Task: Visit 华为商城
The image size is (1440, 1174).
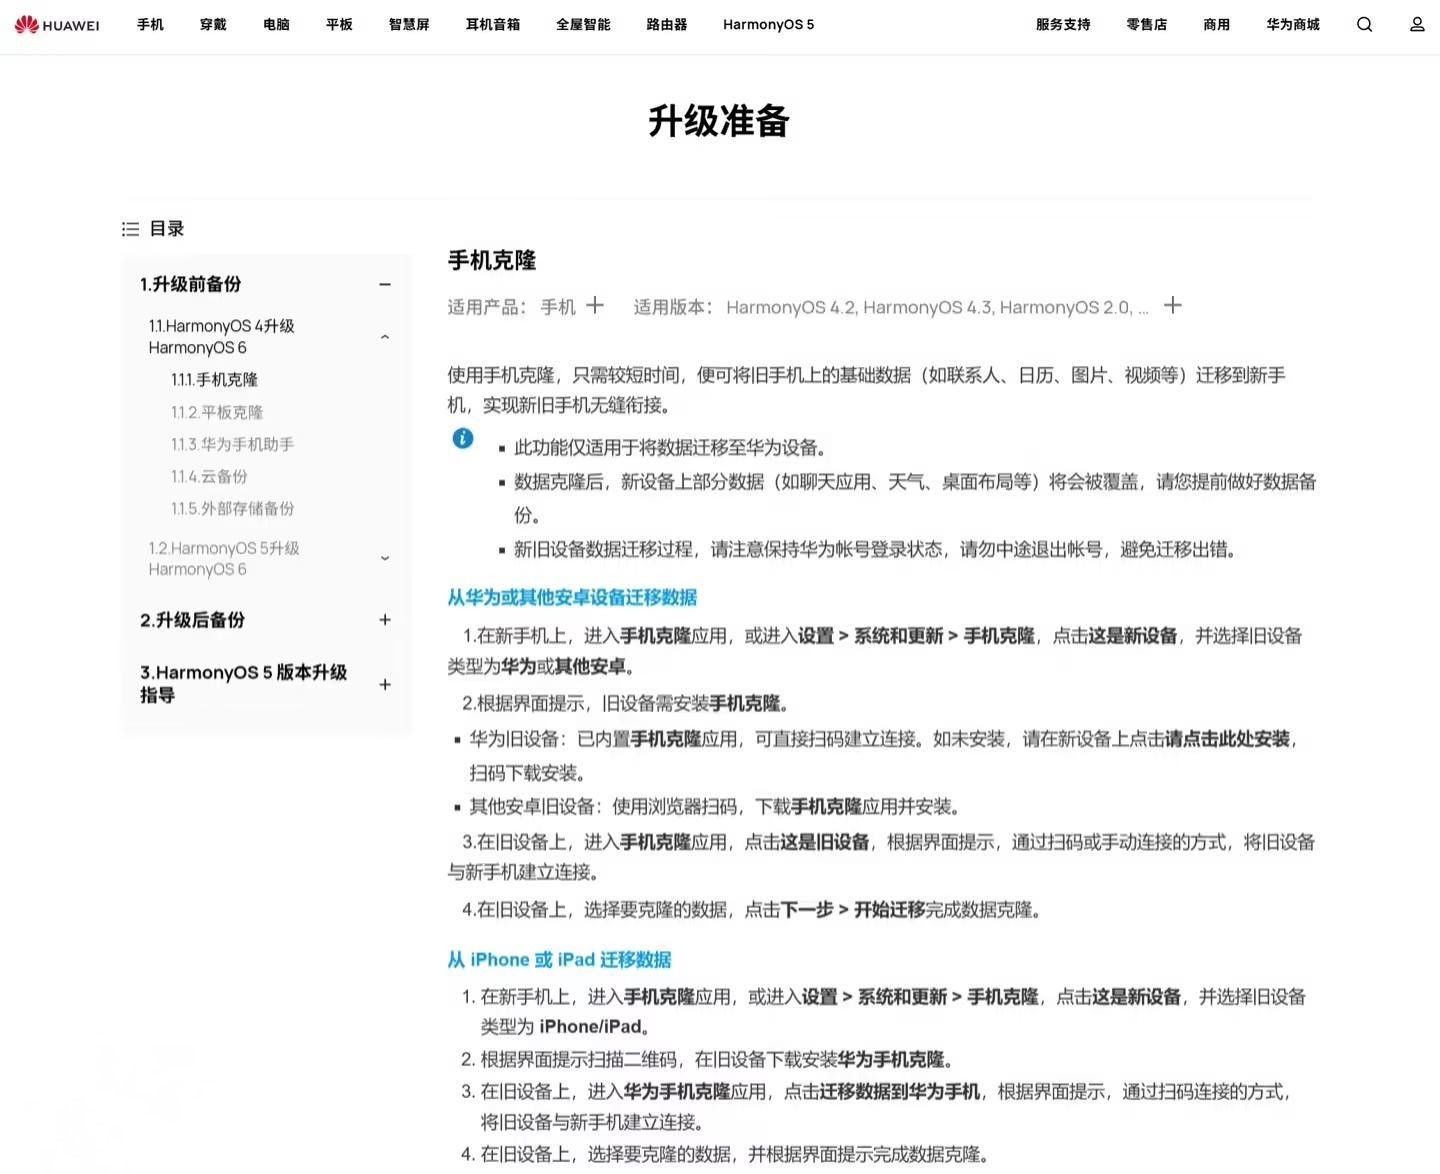Action: click(1293, 25)
